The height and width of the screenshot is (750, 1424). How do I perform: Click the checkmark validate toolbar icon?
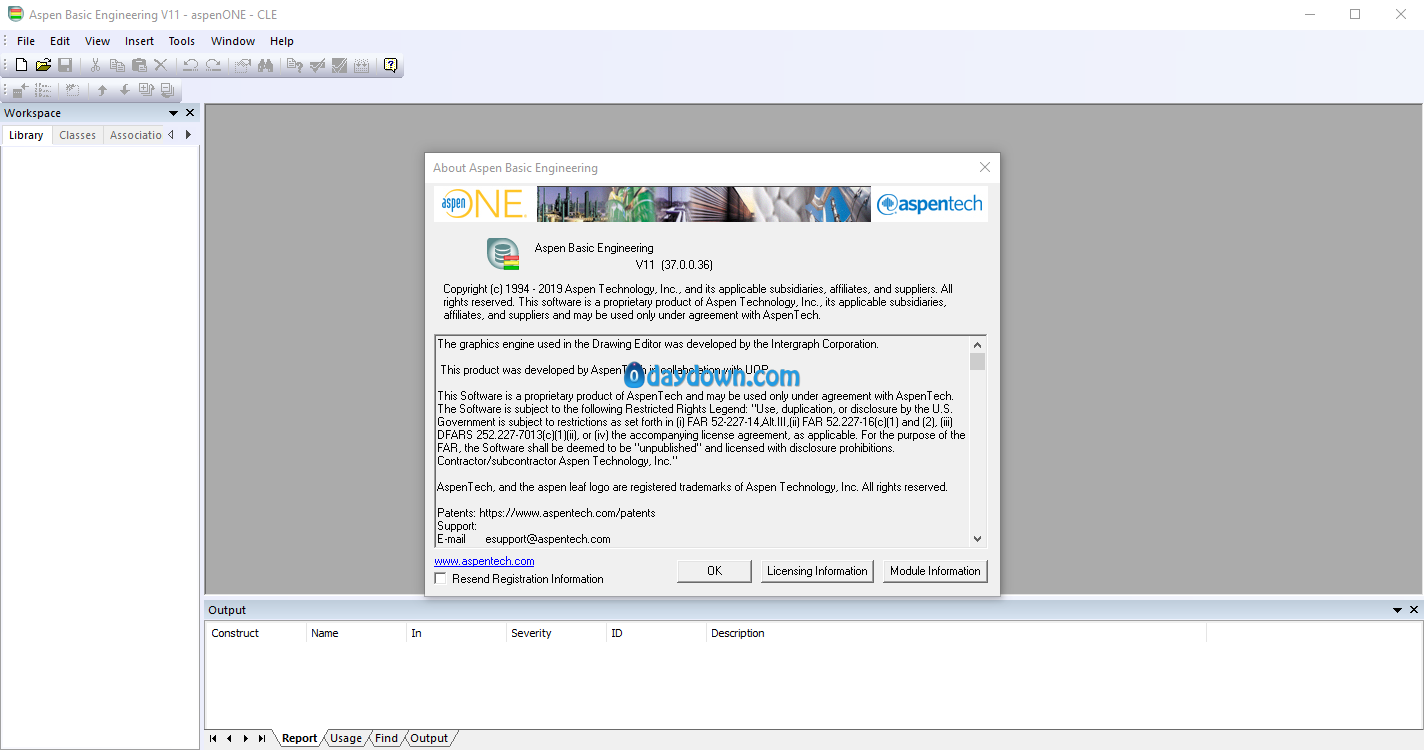[x=317, y=65]
